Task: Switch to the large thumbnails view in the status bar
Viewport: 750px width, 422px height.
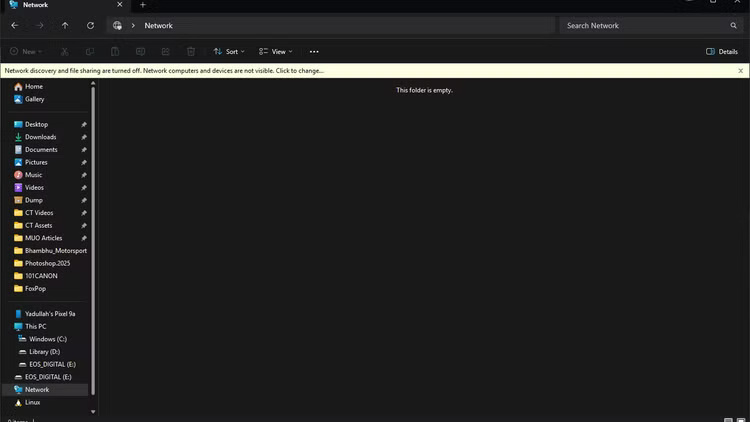Action: (x=740, y=420)
